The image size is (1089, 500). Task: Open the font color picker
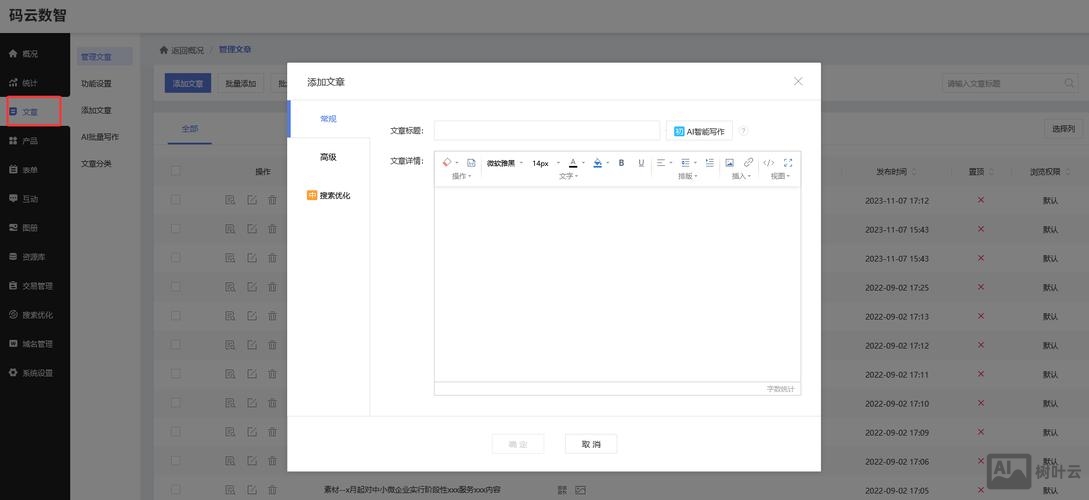point(574,163)
